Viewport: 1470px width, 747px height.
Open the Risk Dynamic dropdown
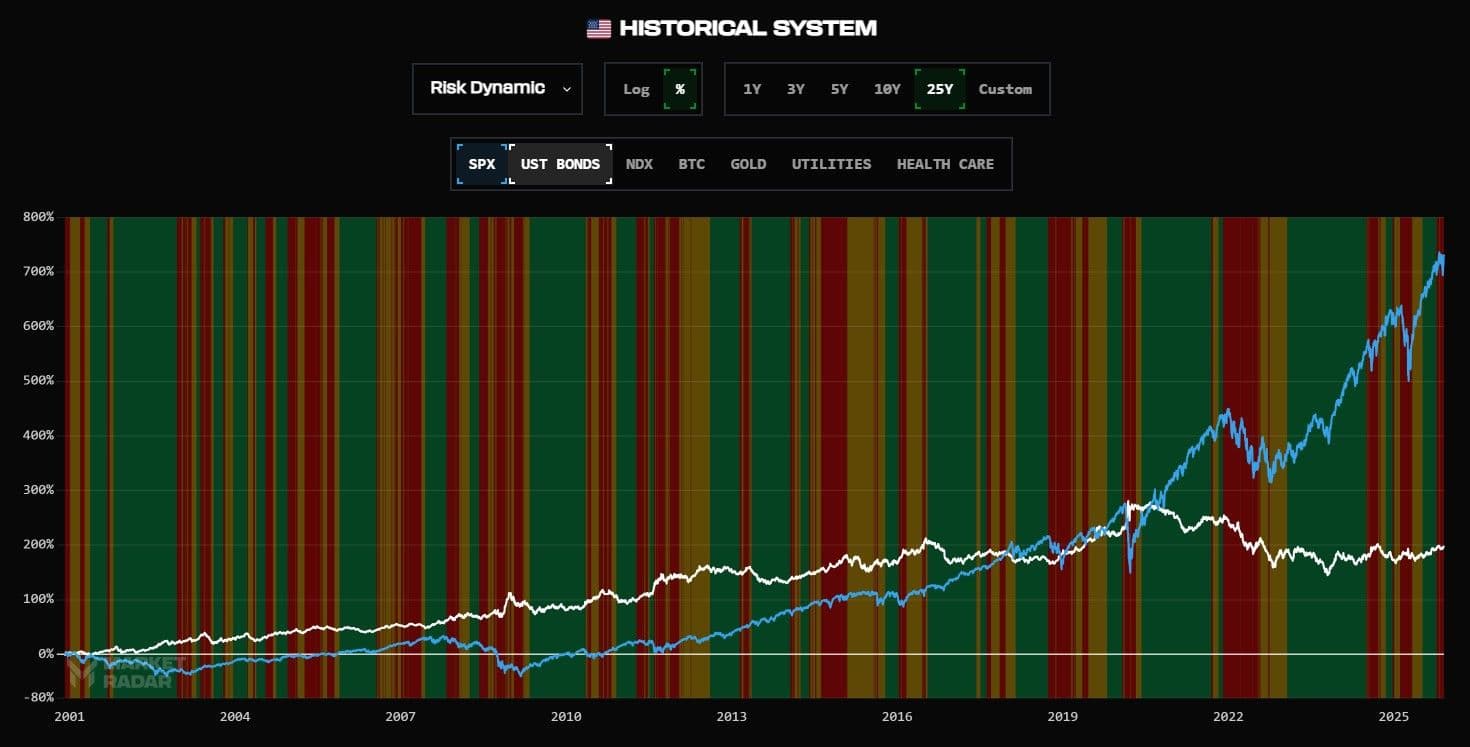coord(496,88)
